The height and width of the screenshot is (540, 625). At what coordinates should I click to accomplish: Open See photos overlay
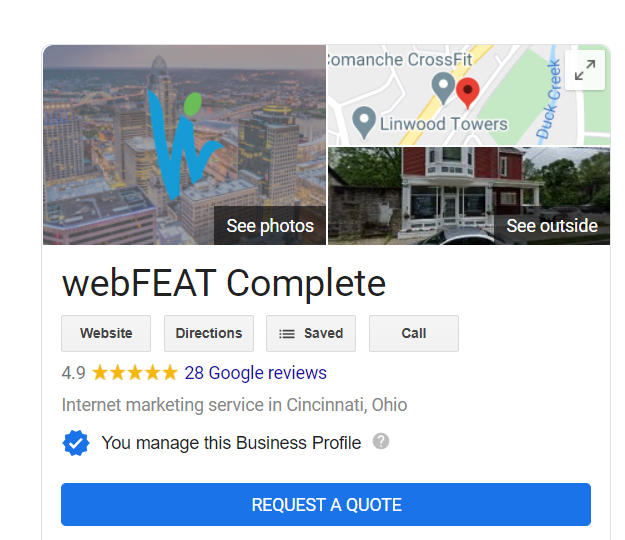pos(270,226)
